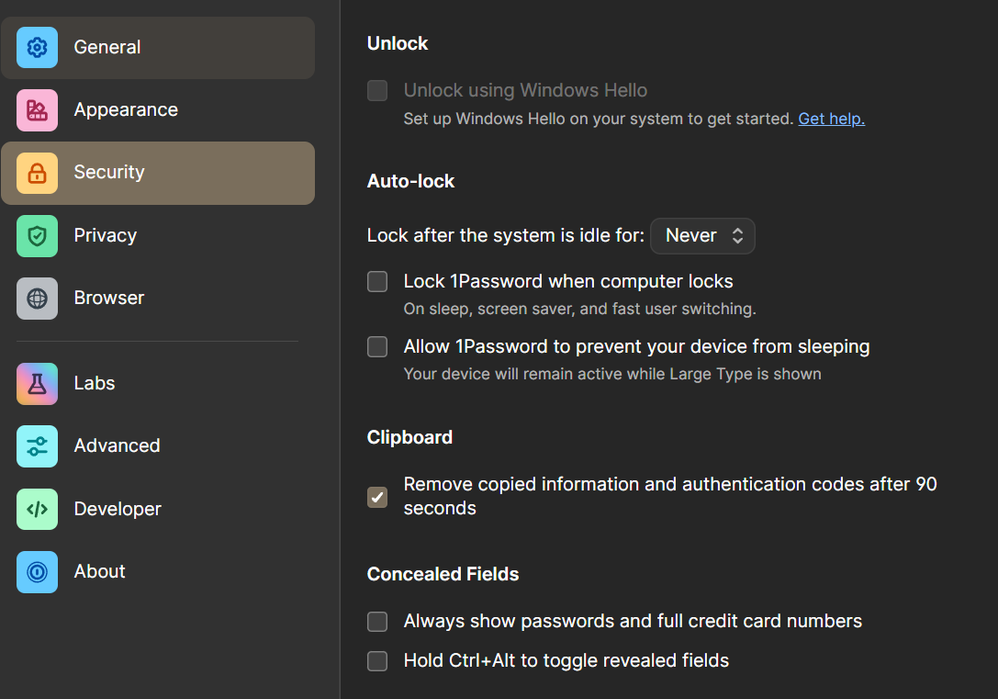Viewport: 998px width, 699px height.
Task: Click the Security padlock icon
Action: 37,173
